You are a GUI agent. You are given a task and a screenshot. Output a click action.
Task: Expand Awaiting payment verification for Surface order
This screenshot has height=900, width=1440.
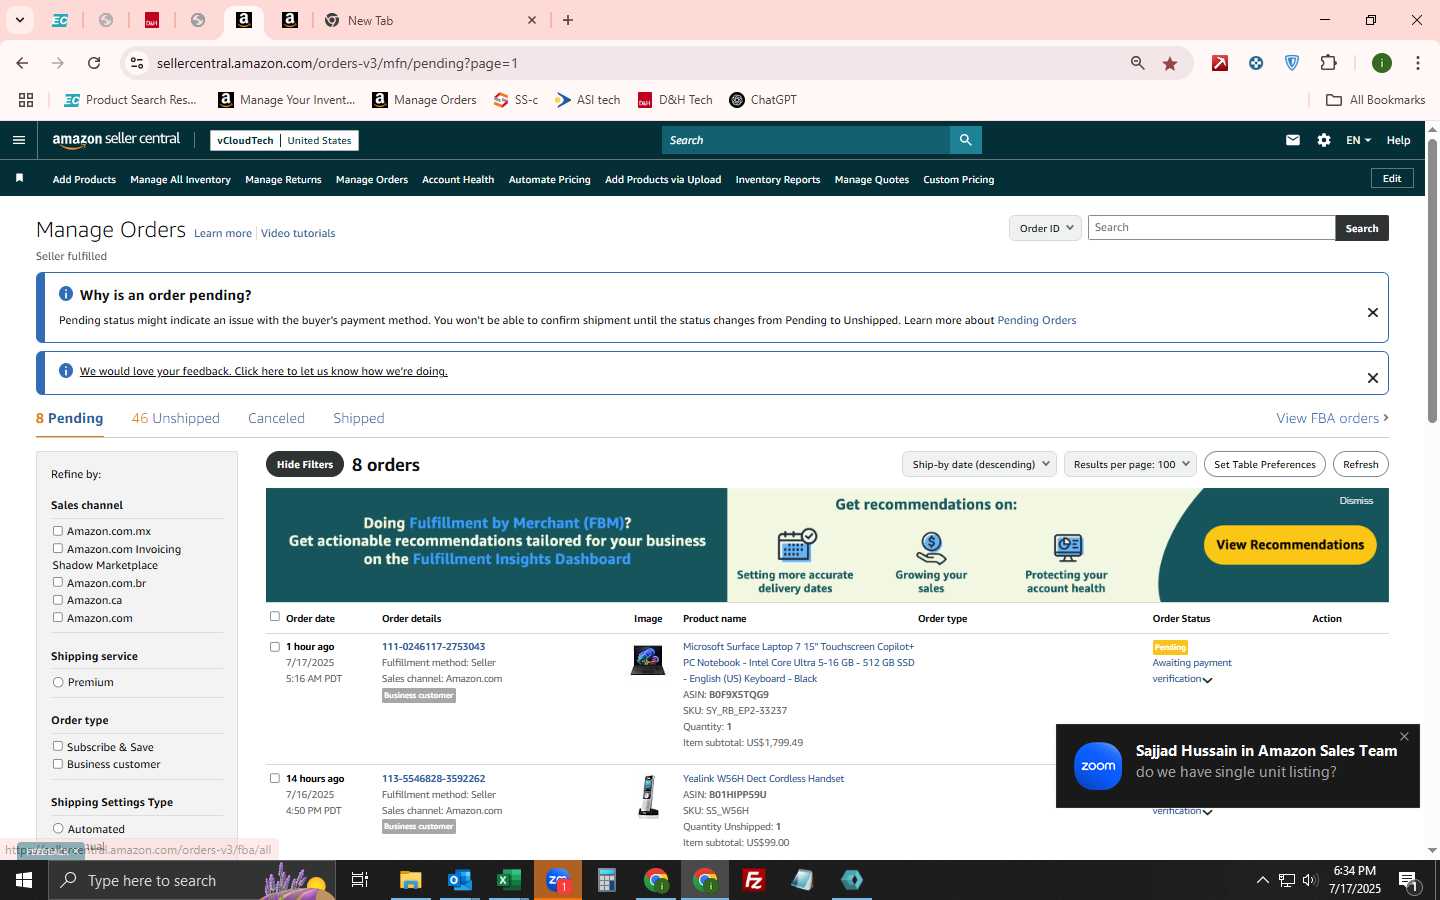(x=1208, y=680)
